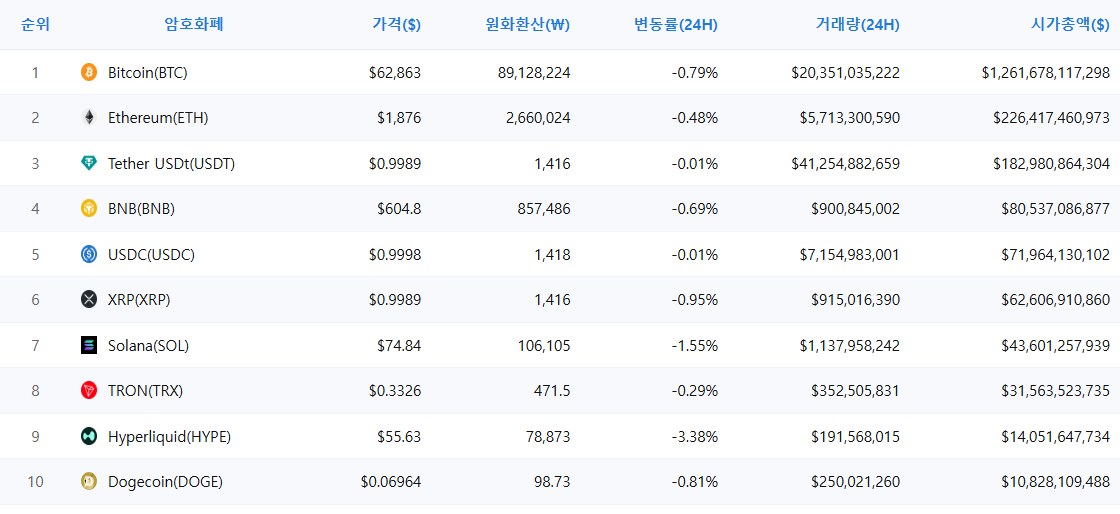Open Ethereum(ETH) coin name

pyautogui.click(x=158, y=118)
